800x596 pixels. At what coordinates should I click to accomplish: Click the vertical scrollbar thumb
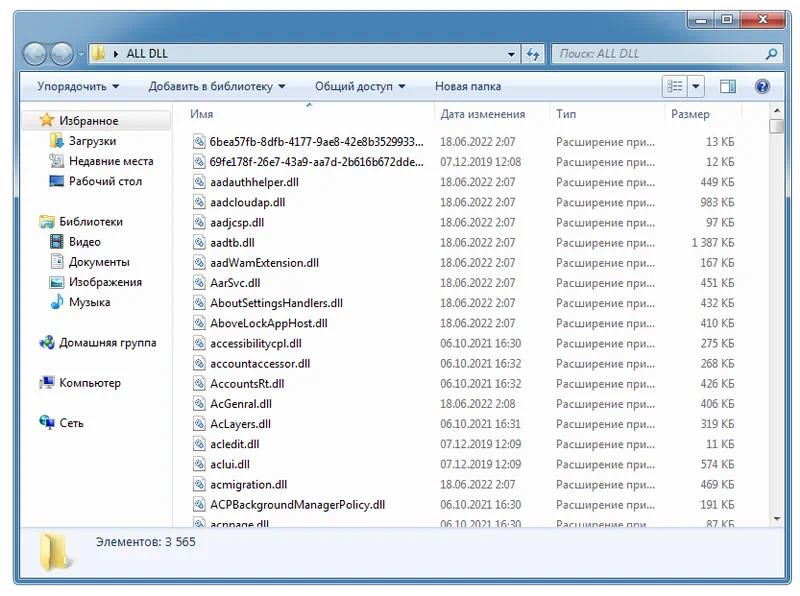(777, 126)
